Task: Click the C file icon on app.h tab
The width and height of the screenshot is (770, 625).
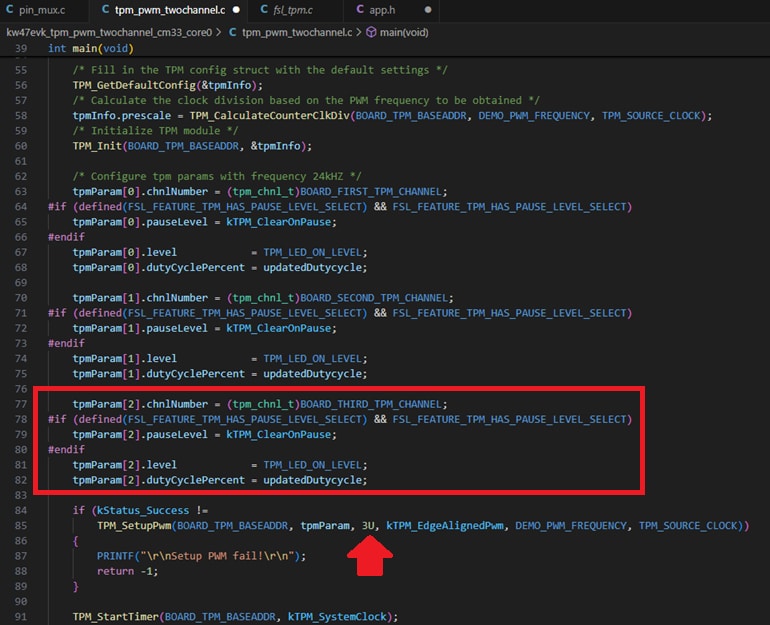Action: point(360,10)
